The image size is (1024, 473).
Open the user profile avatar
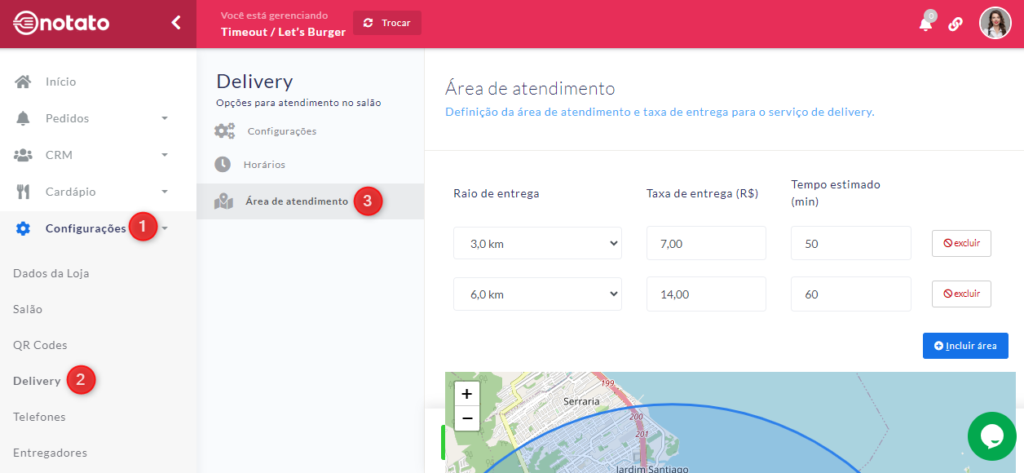[x=995, y=23]
